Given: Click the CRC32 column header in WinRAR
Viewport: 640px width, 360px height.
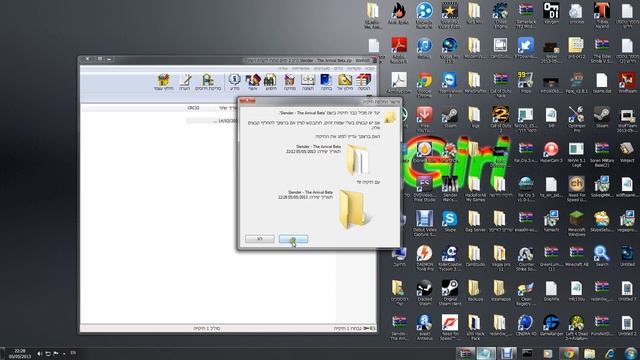Looking at the screenshot, I should pyautogui.click(x=193, y=108).
